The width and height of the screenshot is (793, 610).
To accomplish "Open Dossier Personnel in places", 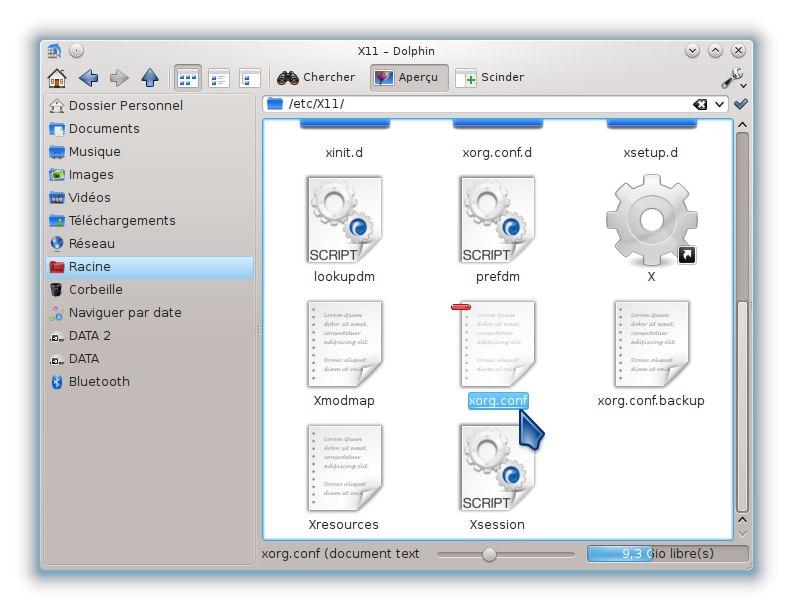I will 149,106.
